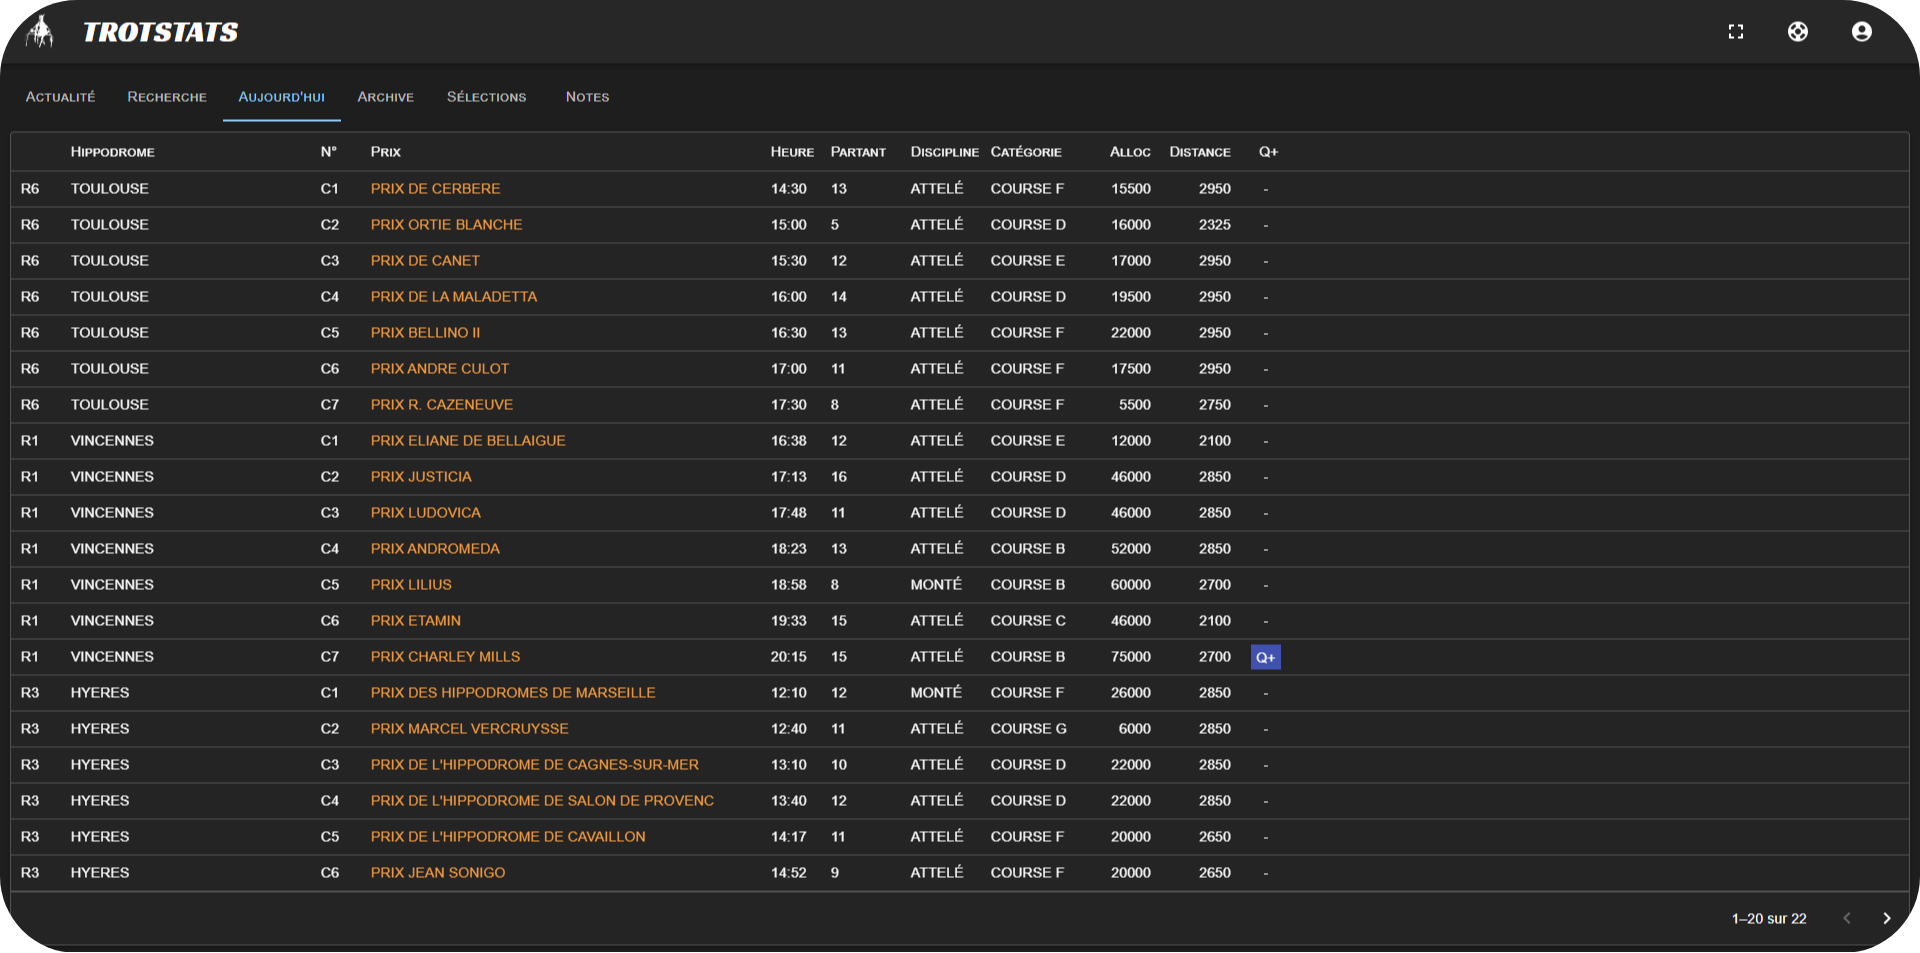
Task: Select the Aujourd'hui tab
Action: (x=282, y=97)
